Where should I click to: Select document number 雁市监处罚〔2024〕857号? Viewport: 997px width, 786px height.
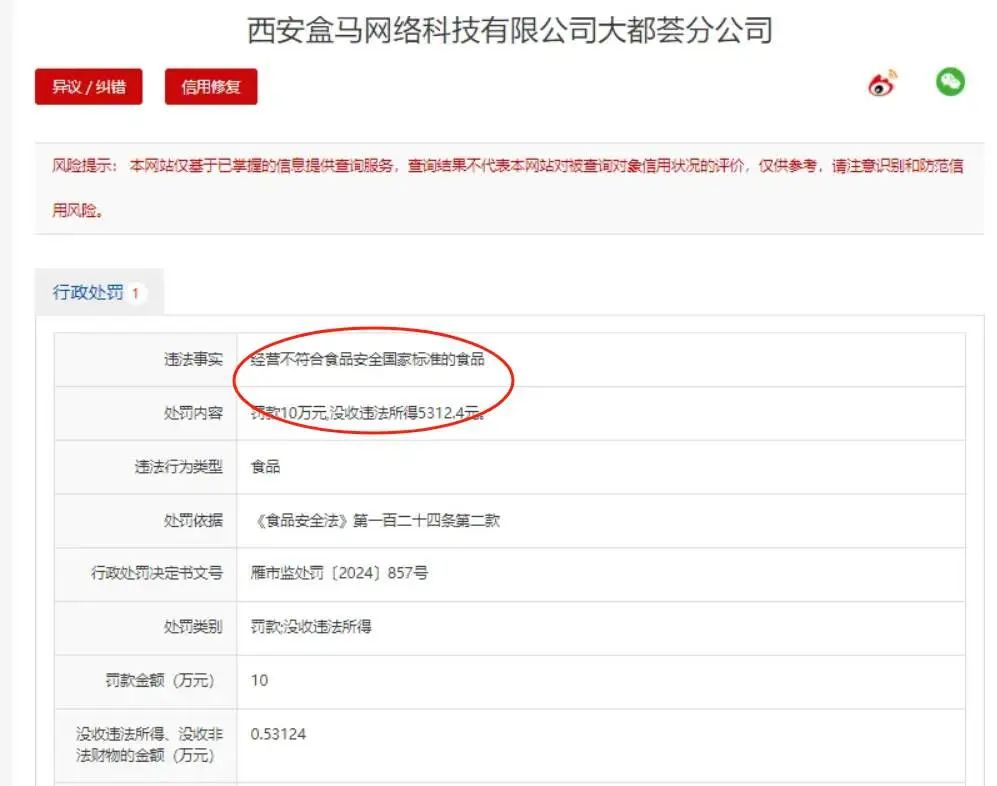[x=340, y=573]
